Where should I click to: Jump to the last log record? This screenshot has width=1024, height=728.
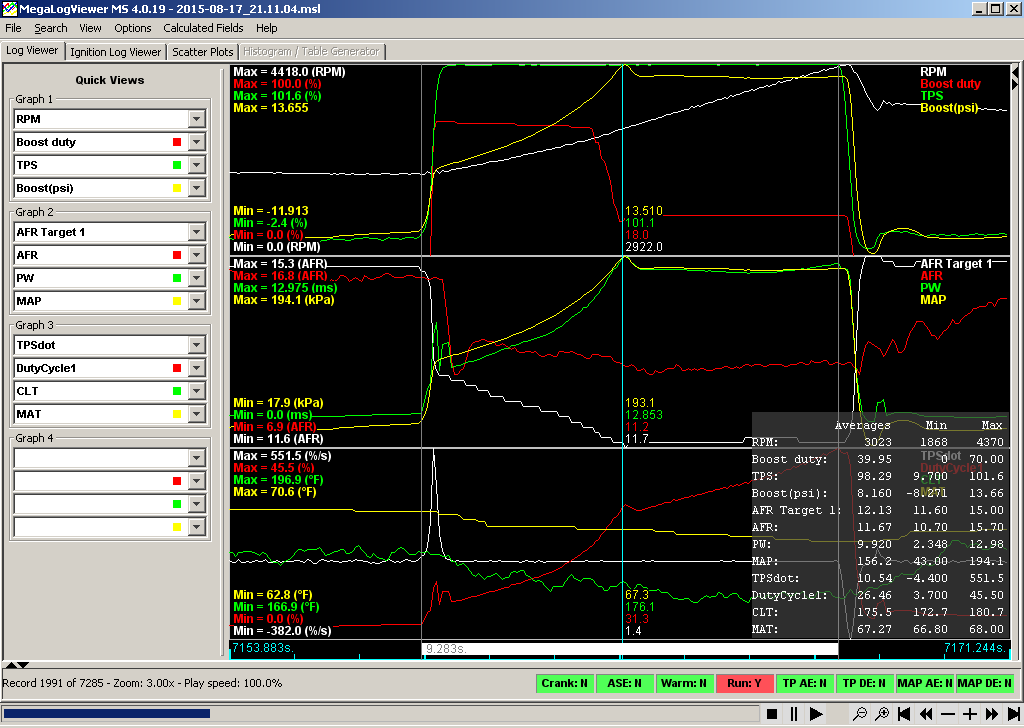(1013, 714)
